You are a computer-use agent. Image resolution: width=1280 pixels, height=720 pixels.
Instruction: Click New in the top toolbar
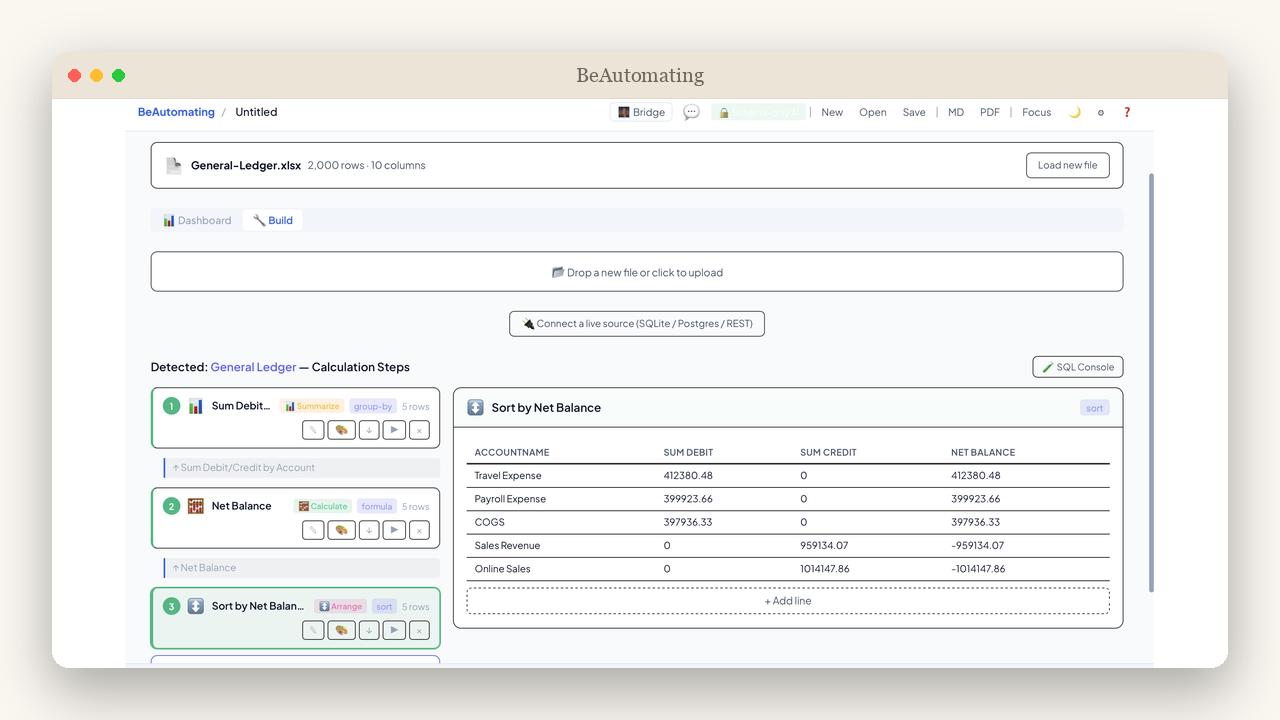click(832, 112)
